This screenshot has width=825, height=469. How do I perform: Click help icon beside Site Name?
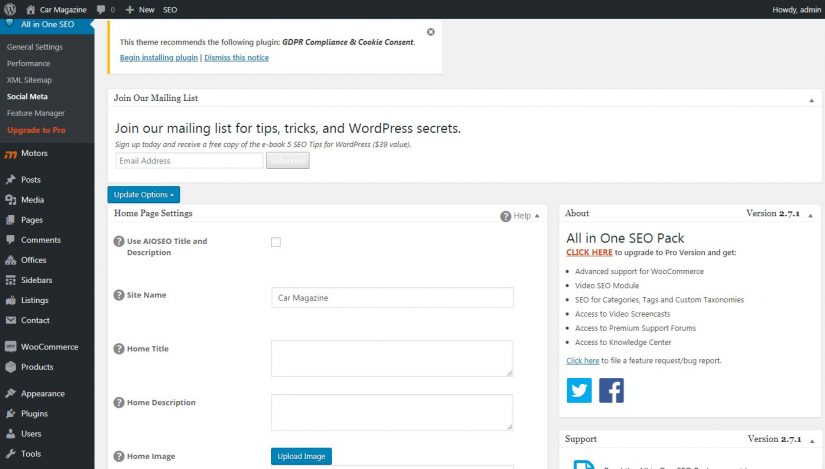[119, 295]
